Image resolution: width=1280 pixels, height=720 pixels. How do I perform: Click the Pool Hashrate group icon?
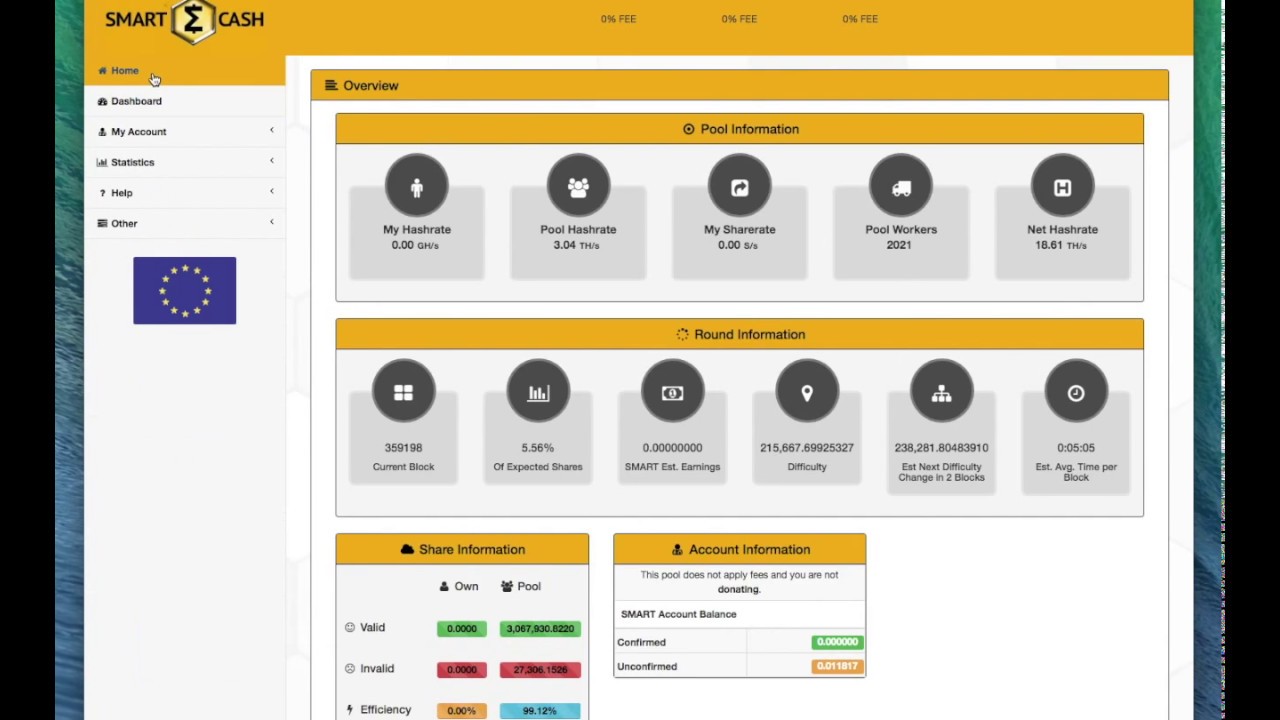(x=578, y=187)
